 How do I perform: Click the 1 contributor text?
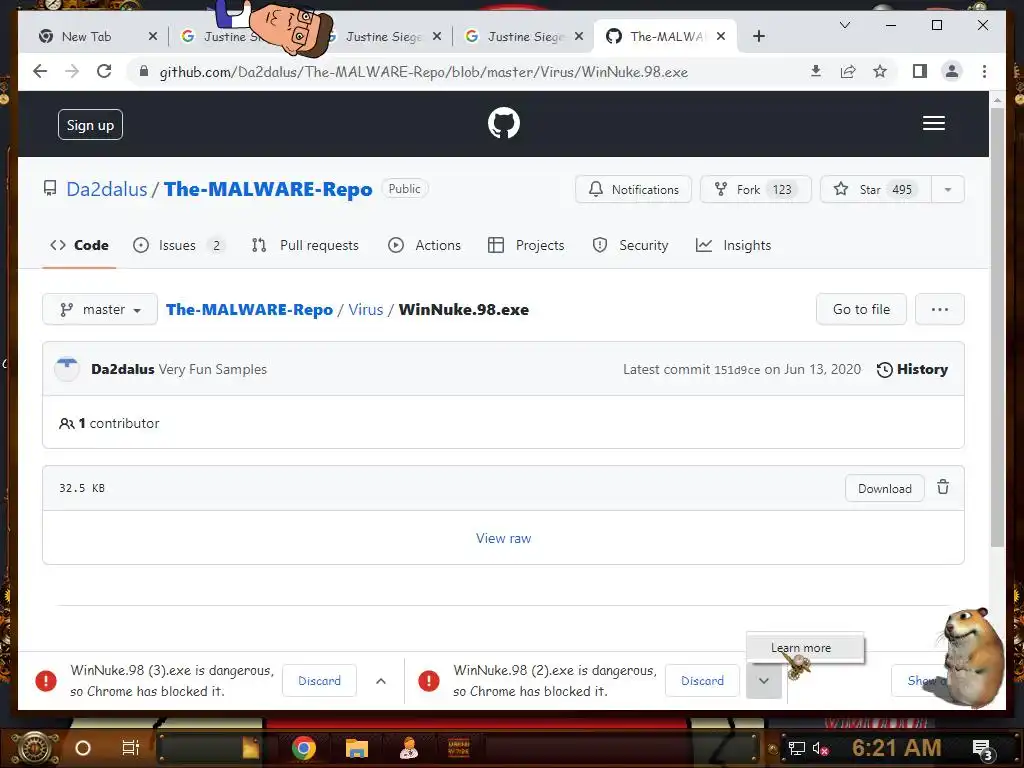pyautogui.click(x=109, y=423)
